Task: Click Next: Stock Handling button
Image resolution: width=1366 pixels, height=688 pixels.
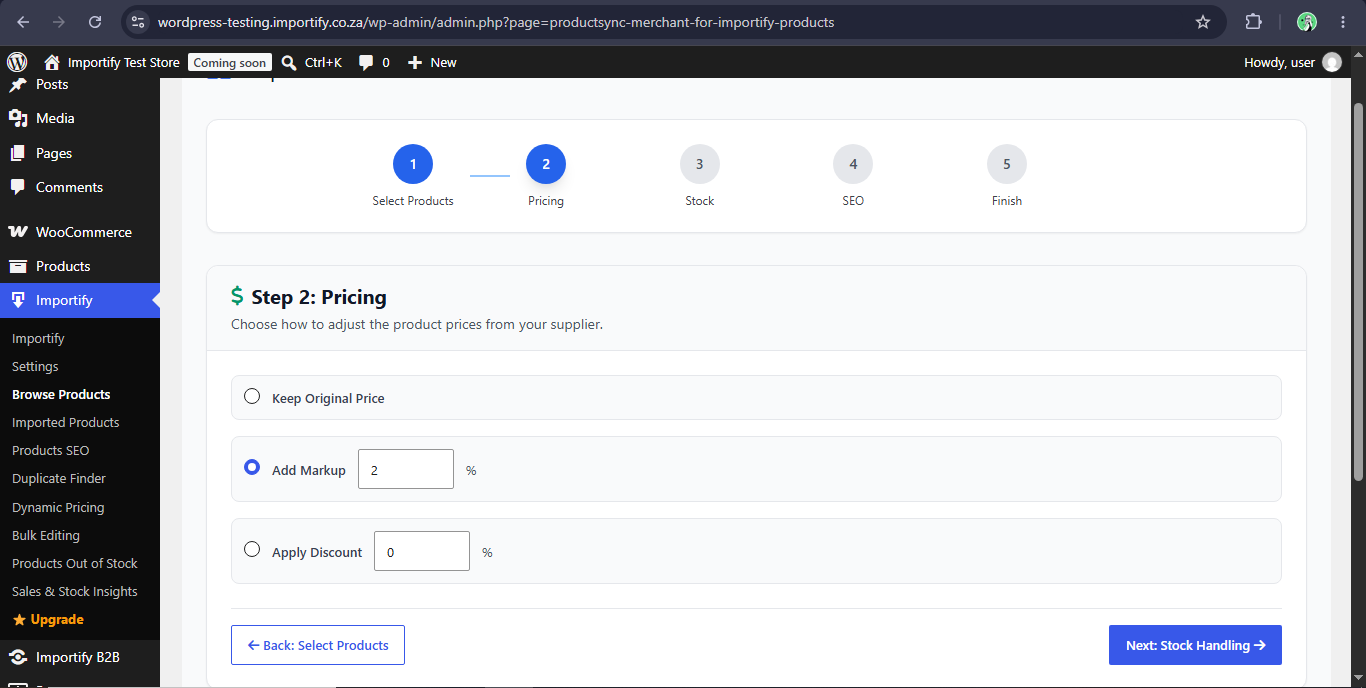Action: [1195, 645]
